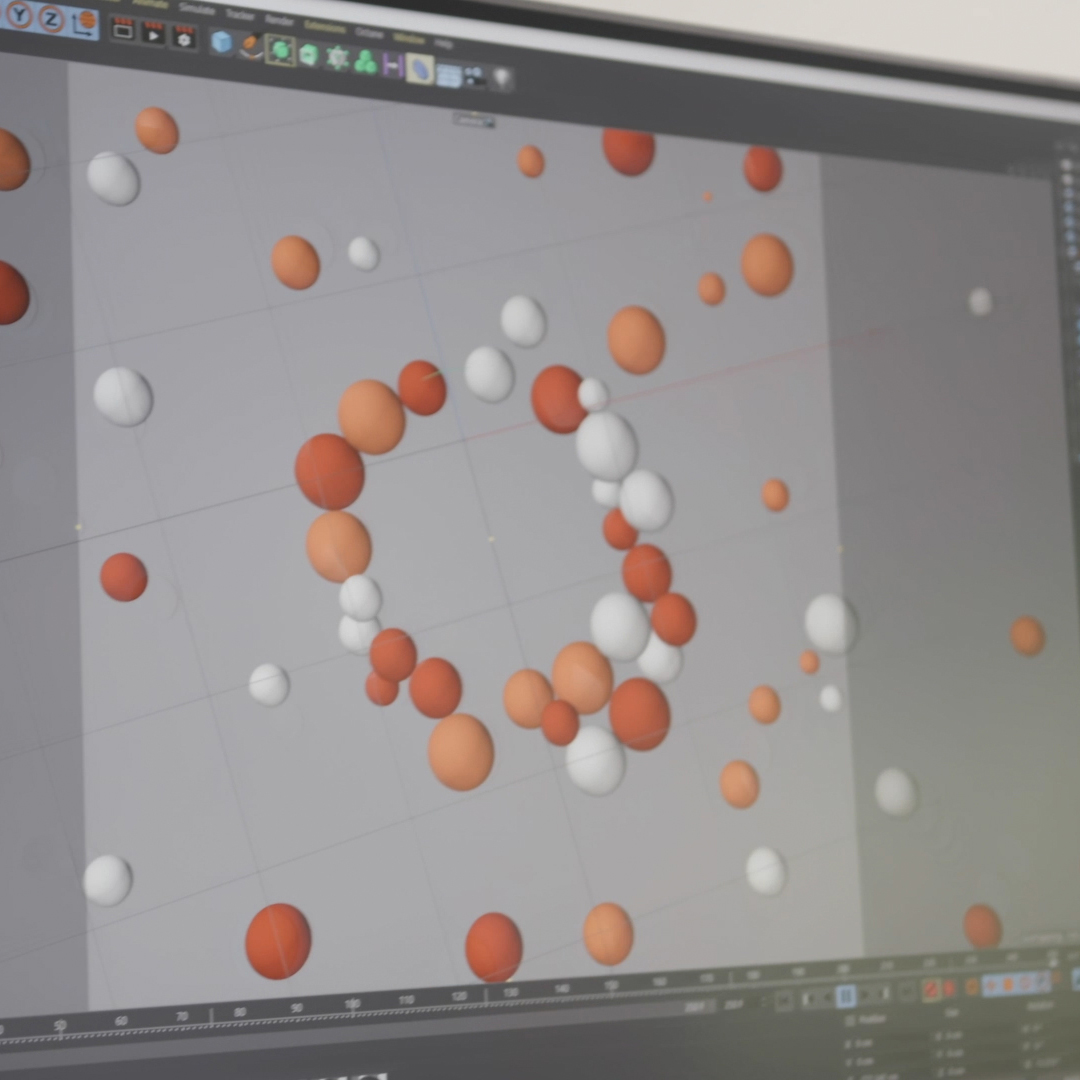The image size is (1080, 1080).
Task: Click the purple field icon
Action: (x=392, y=65)
